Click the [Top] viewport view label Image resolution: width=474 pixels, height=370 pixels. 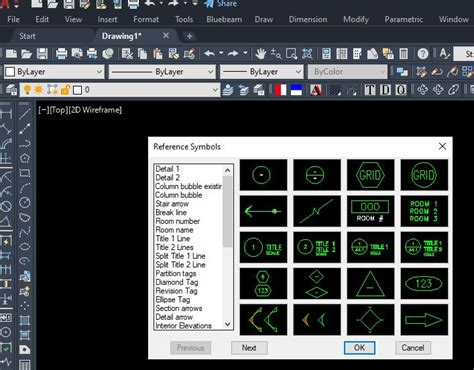coord(58,110)
